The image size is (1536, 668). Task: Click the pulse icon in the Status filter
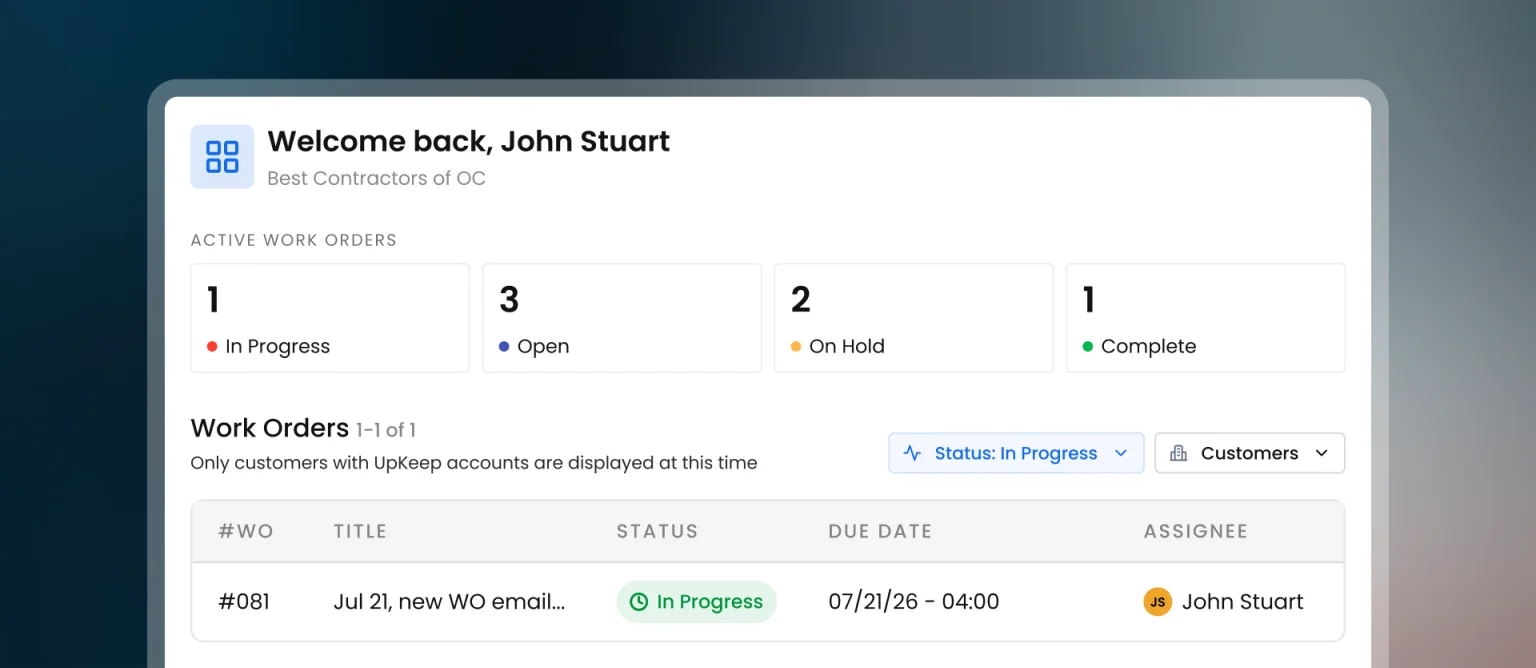(x=912, y=453)
